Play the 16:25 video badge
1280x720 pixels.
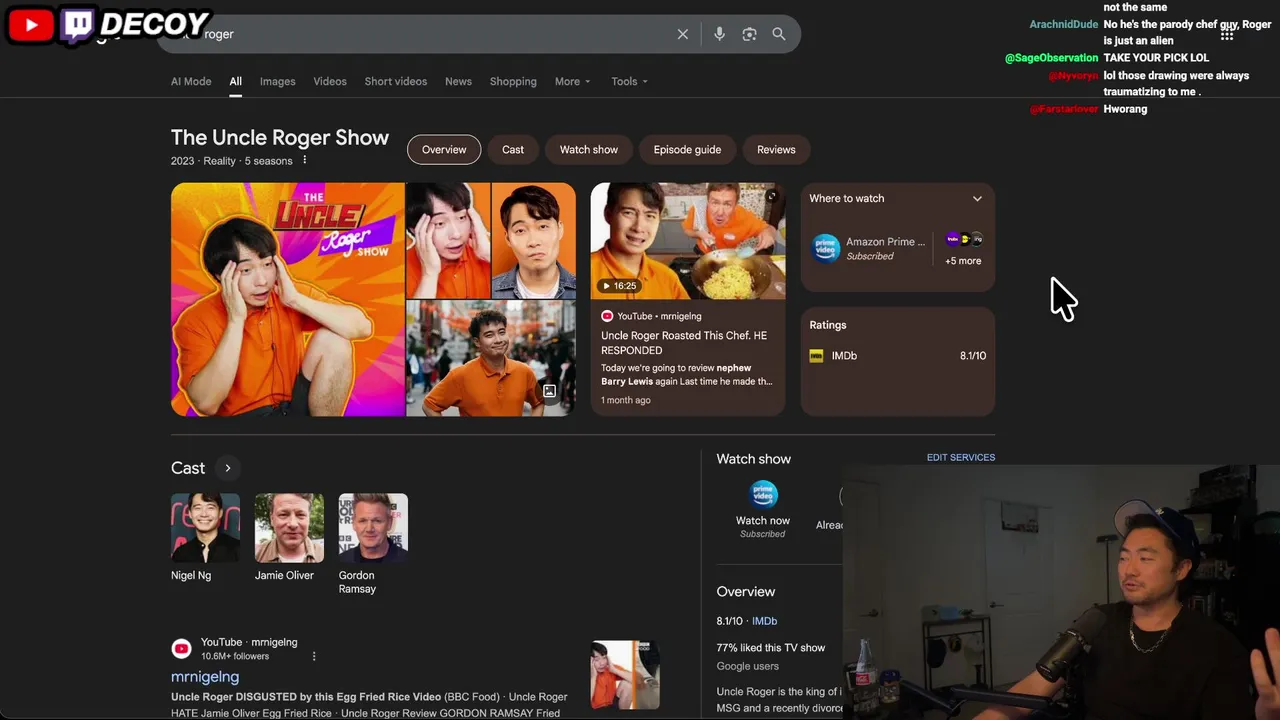pyautogui.click(x=619, y=286)
